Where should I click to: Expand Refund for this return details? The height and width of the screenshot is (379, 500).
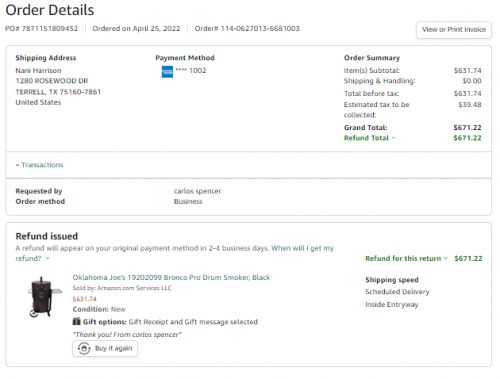click(x=446, y=258)
